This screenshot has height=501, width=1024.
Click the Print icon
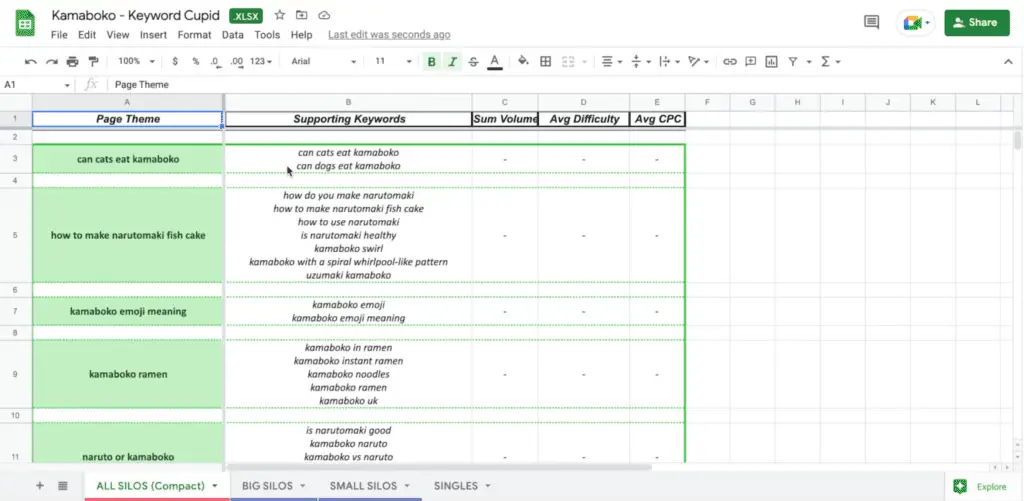click(72, 61)
